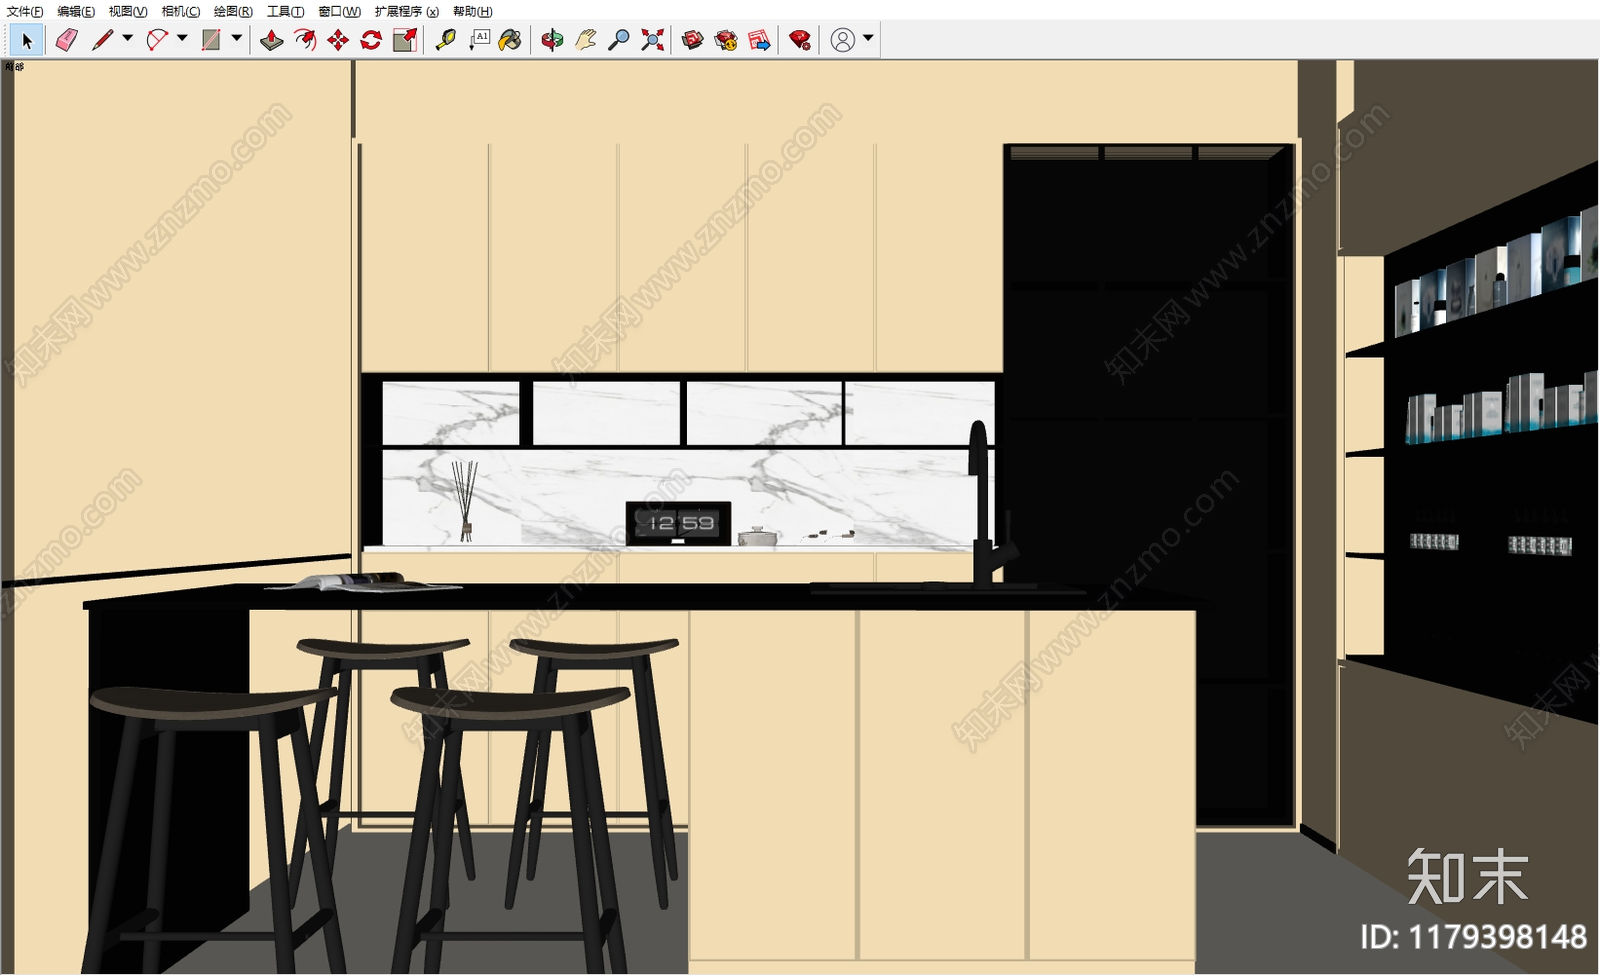Open the Extension Warehouse icon

click(726, 40)
